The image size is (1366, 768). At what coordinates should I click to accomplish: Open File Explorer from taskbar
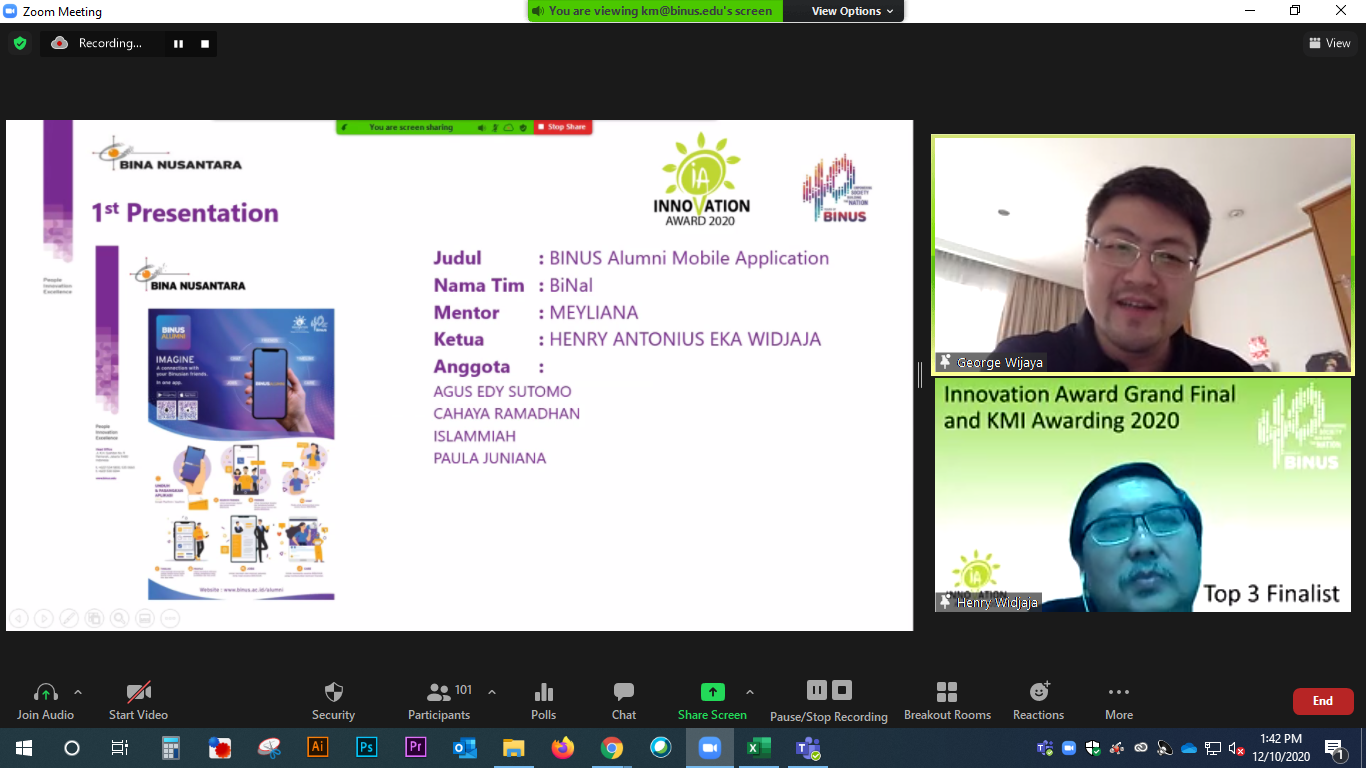(x=514, y=748)
